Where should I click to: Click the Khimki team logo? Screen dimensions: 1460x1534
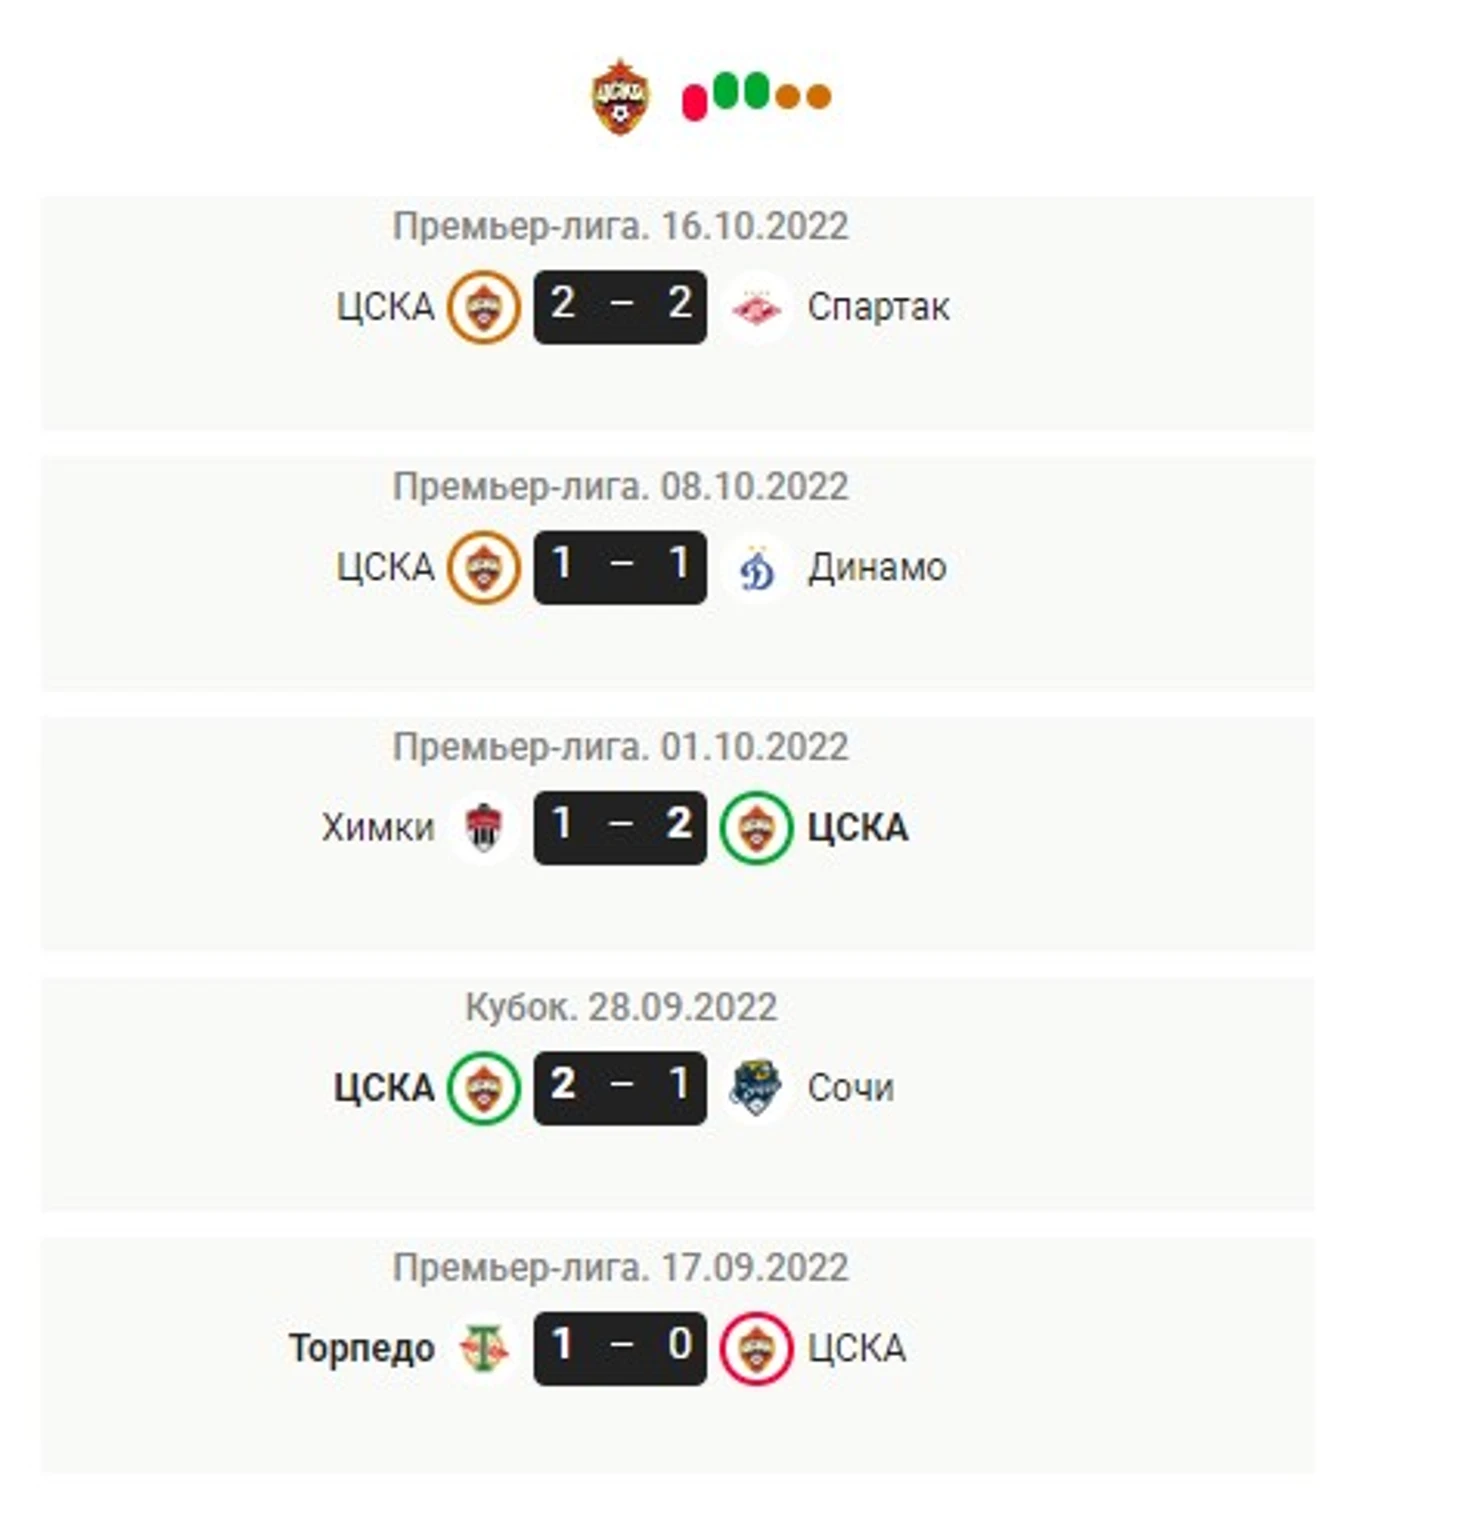(x=483, y=828)
